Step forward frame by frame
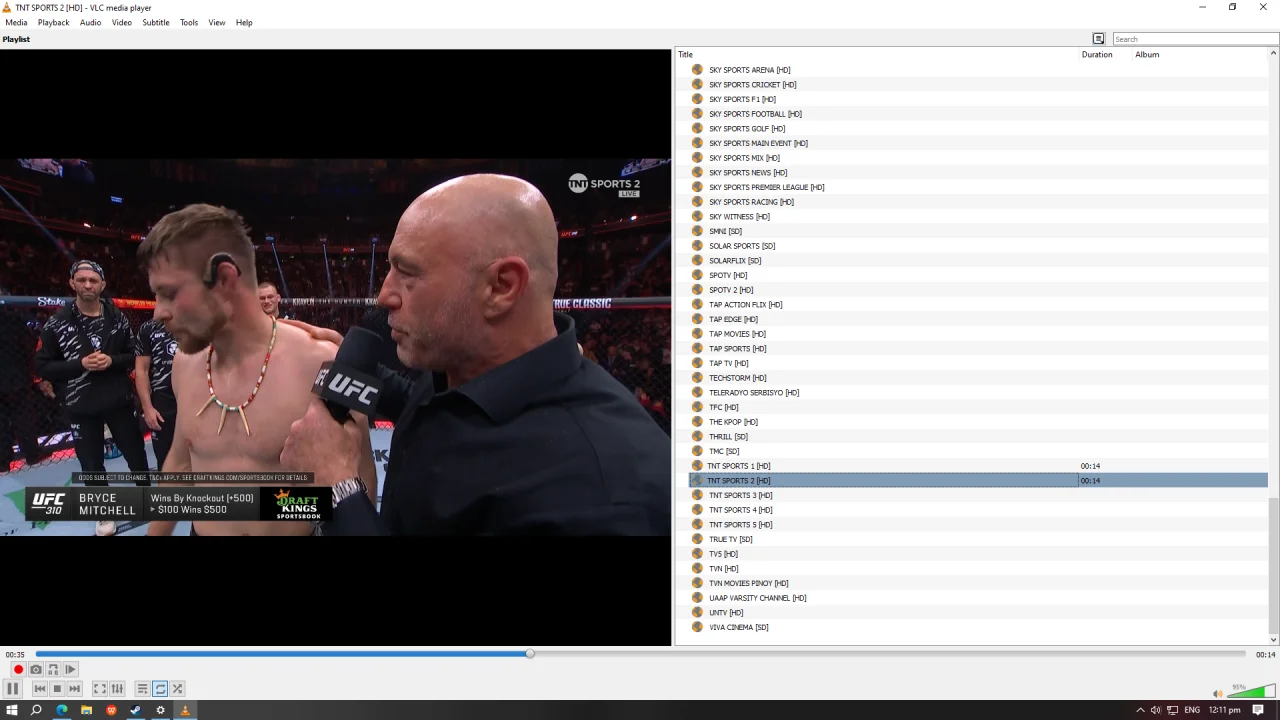 70,670
